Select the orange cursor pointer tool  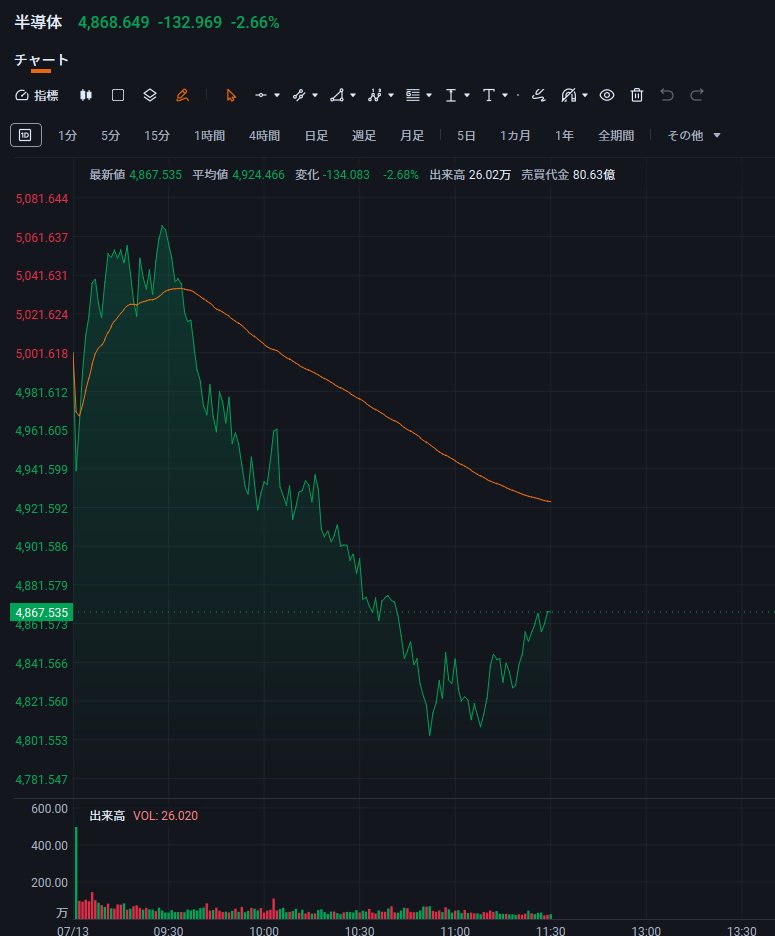[230, 96]
